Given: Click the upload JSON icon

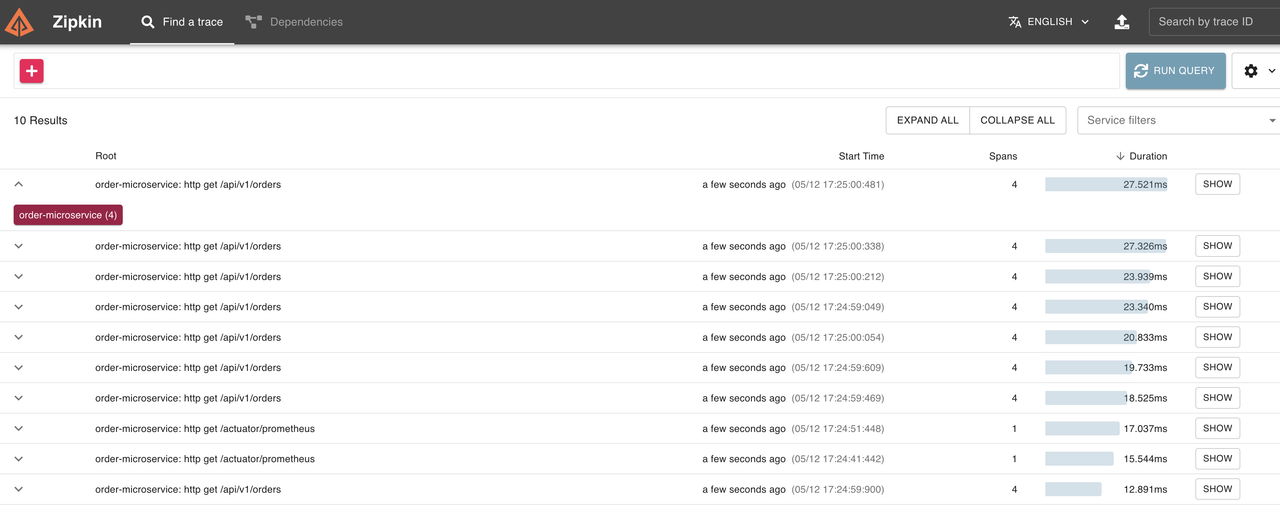Looking at the screenshot, I should point(1122,22).
